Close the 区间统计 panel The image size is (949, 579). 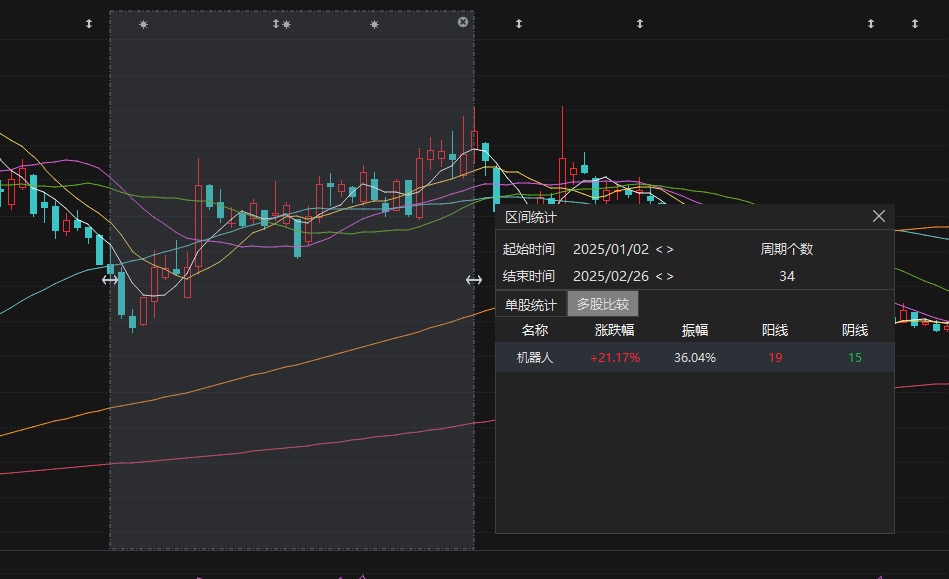[879, 216]
